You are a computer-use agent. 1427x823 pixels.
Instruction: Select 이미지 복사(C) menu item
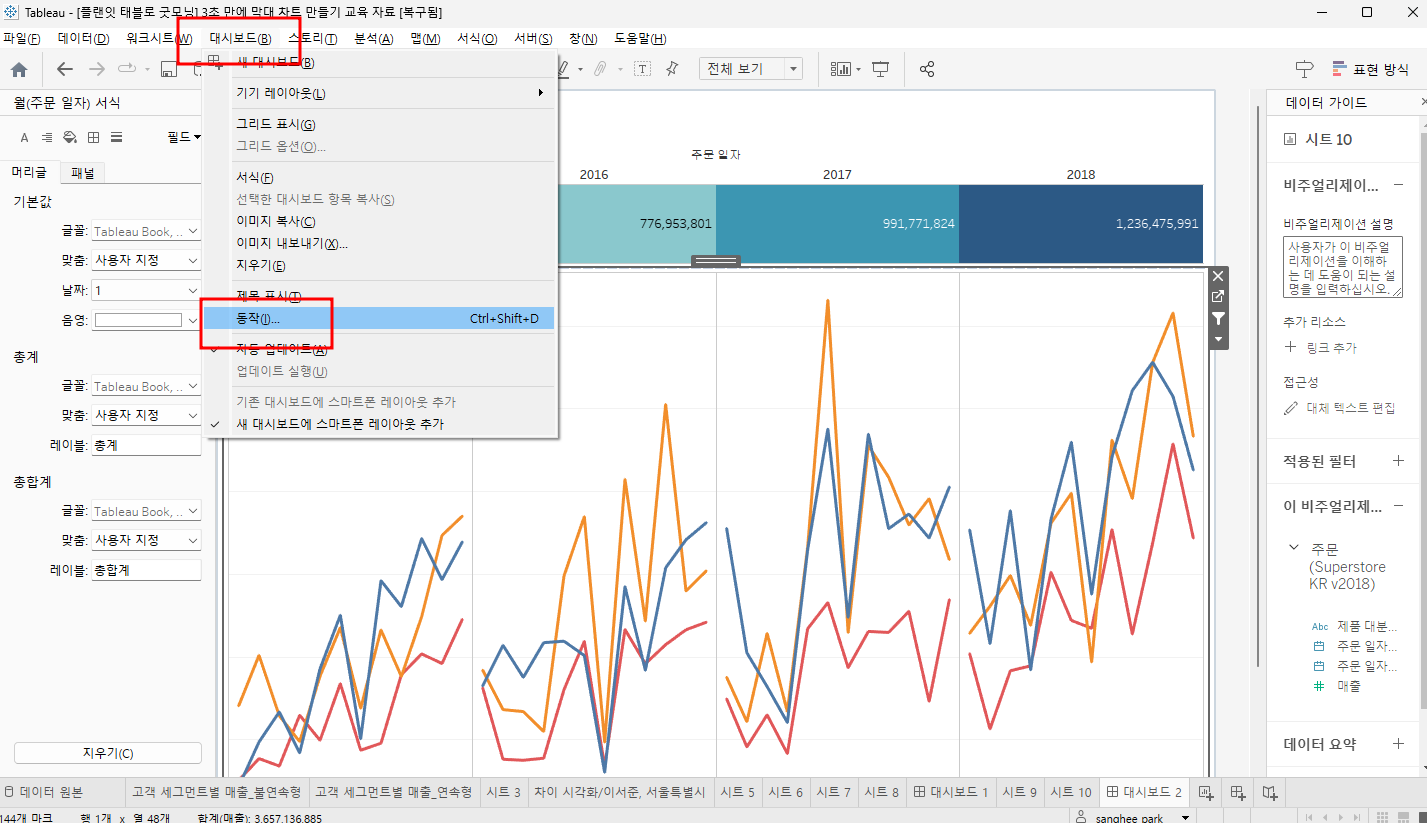[380, 221]
